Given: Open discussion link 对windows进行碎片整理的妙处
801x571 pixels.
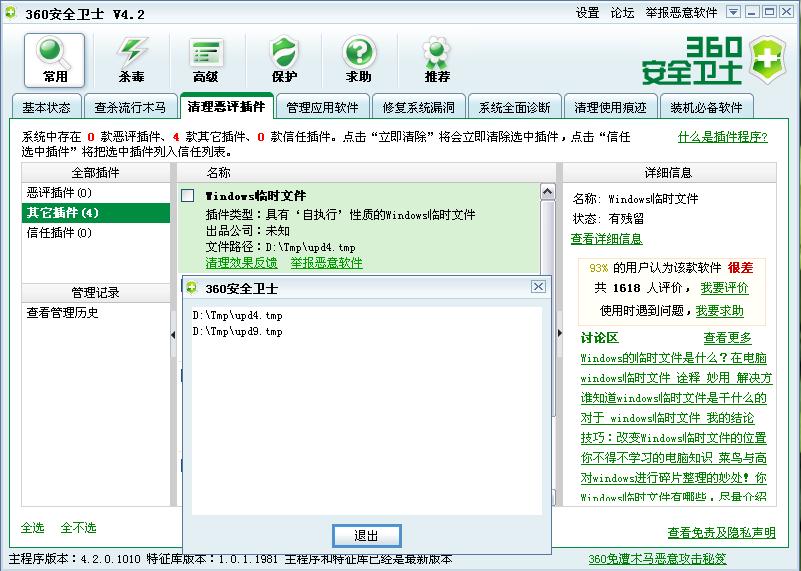Looking at the screenshot, I should (673, 478).
